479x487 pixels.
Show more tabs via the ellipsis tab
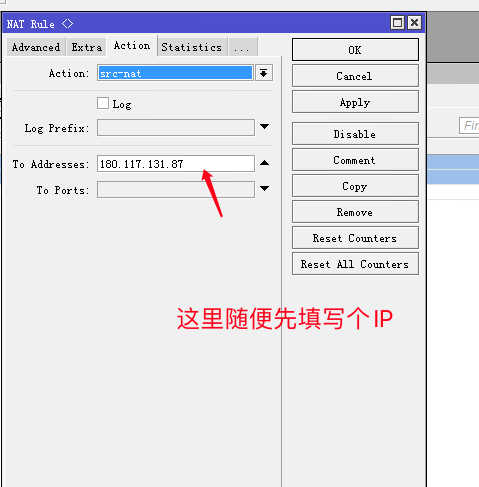243,47
